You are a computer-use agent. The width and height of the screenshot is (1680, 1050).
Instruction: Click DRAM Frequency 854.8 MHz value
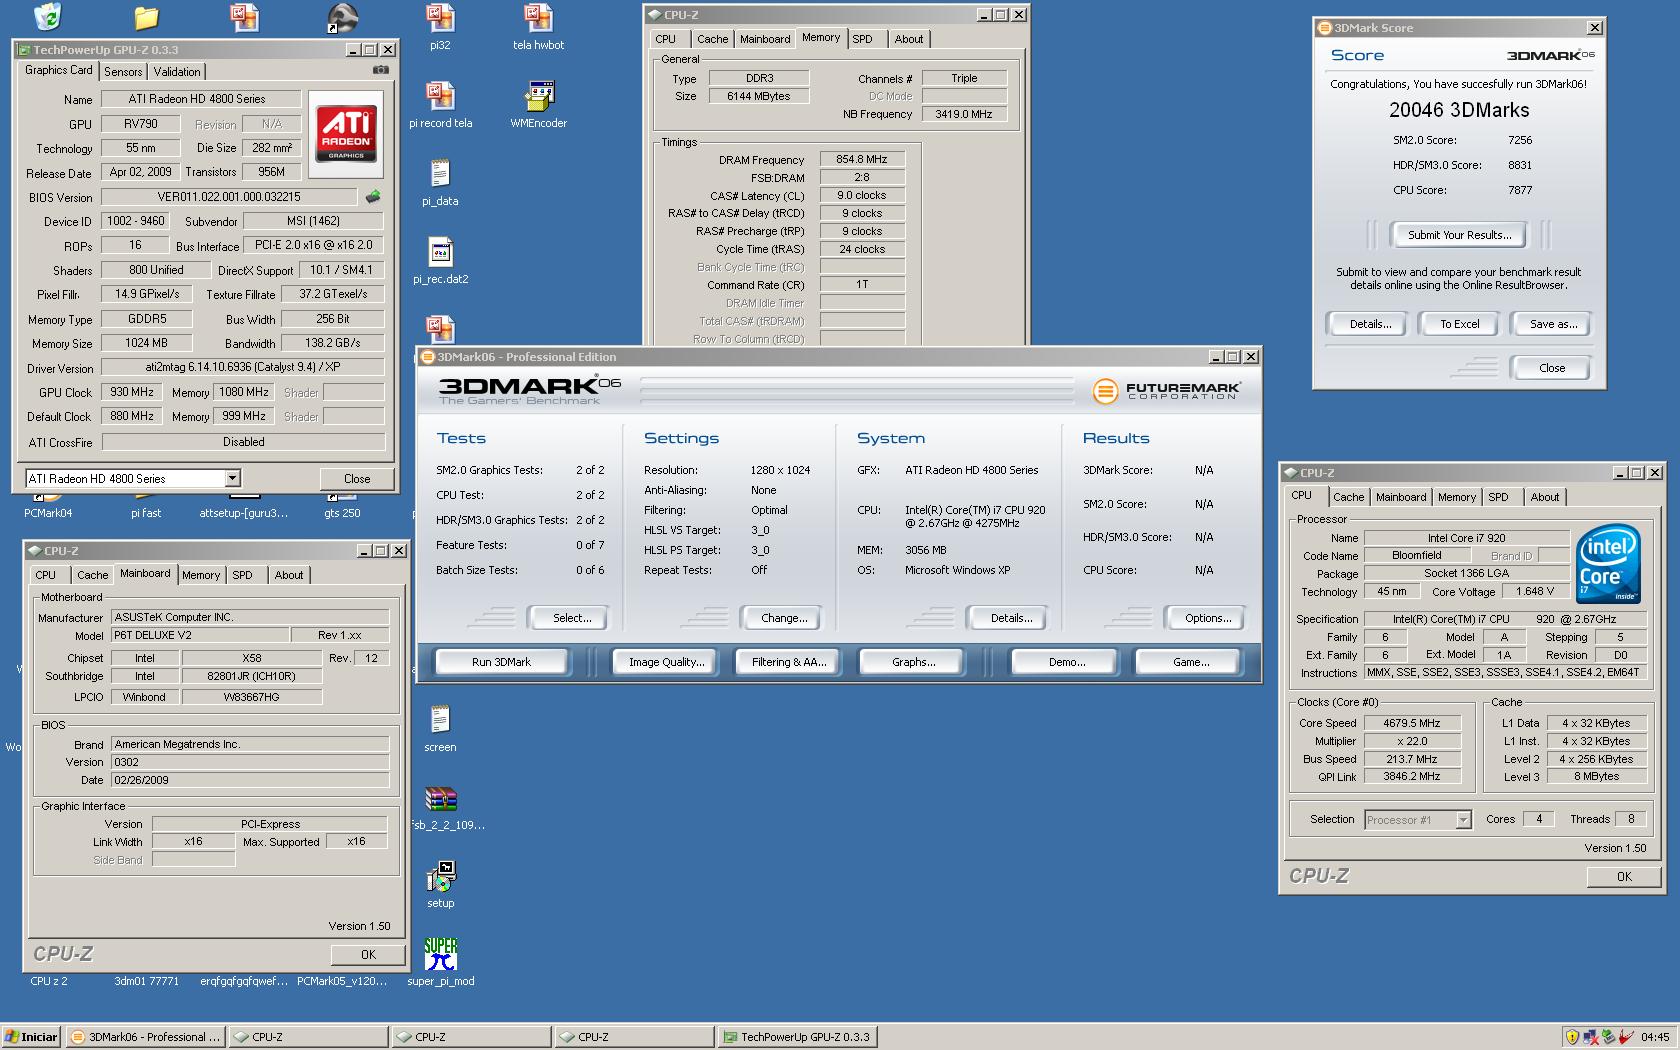[862, 159]
